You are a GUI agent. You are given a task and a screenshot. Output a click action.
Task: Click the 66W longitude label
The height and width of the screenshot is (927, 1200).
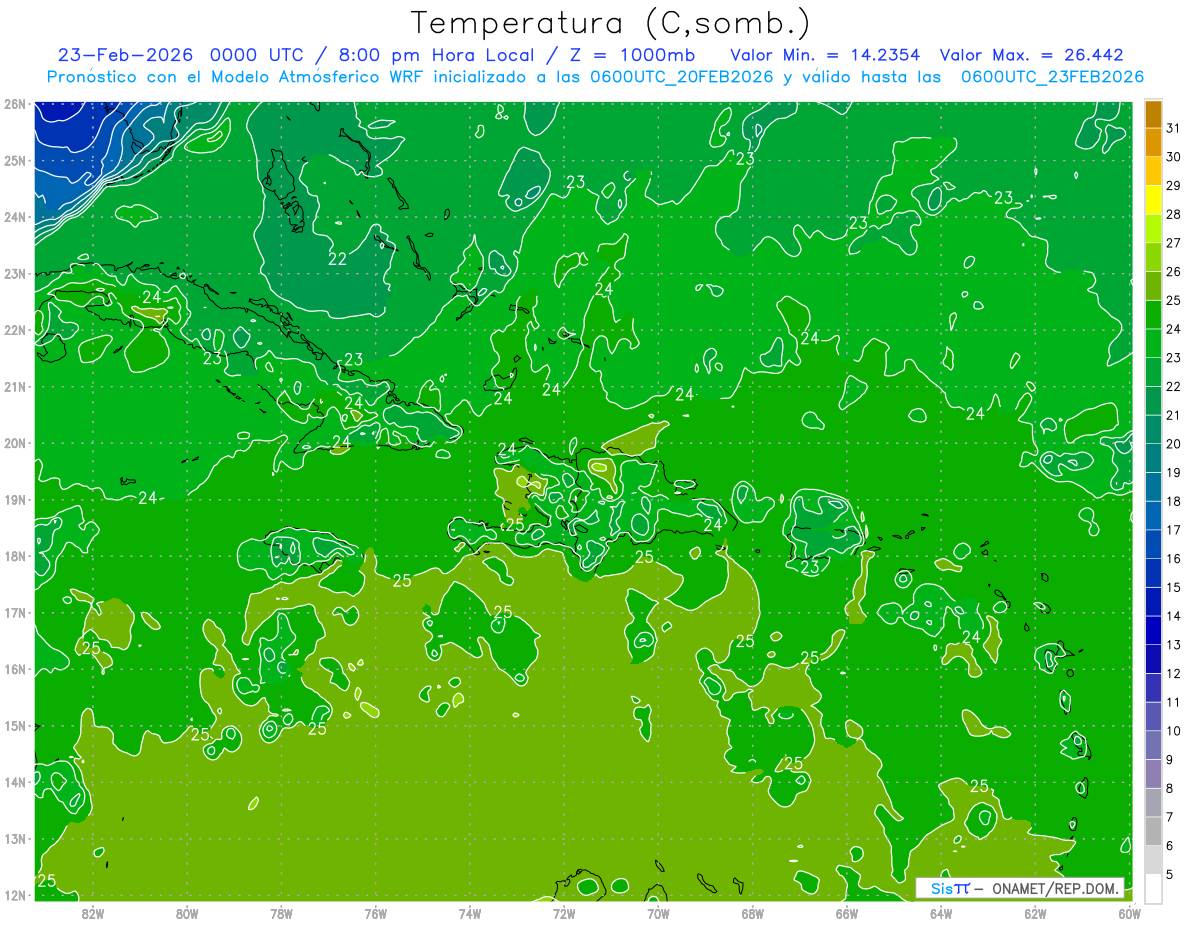click(x=847, y=913)
